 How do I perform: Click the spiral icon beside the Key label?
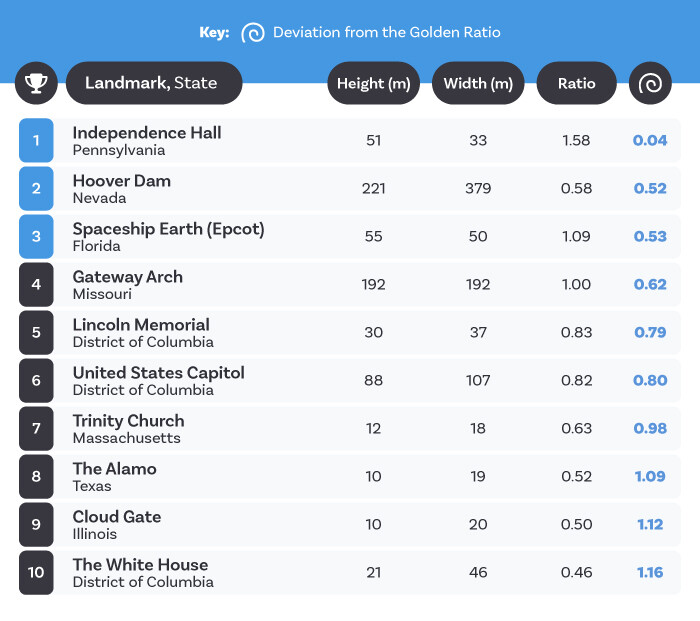(254, 33)
